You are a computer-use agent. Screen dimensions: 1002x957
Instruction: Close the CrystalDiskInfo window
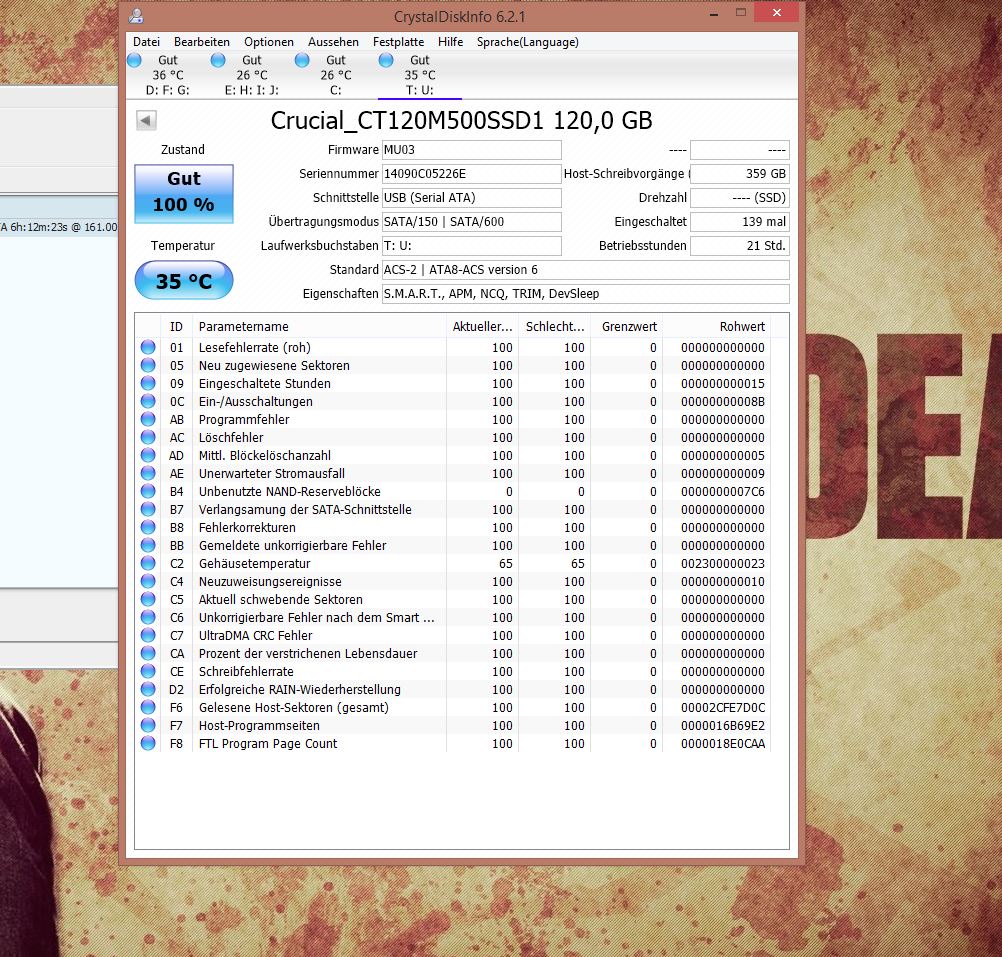pos(776,13)
